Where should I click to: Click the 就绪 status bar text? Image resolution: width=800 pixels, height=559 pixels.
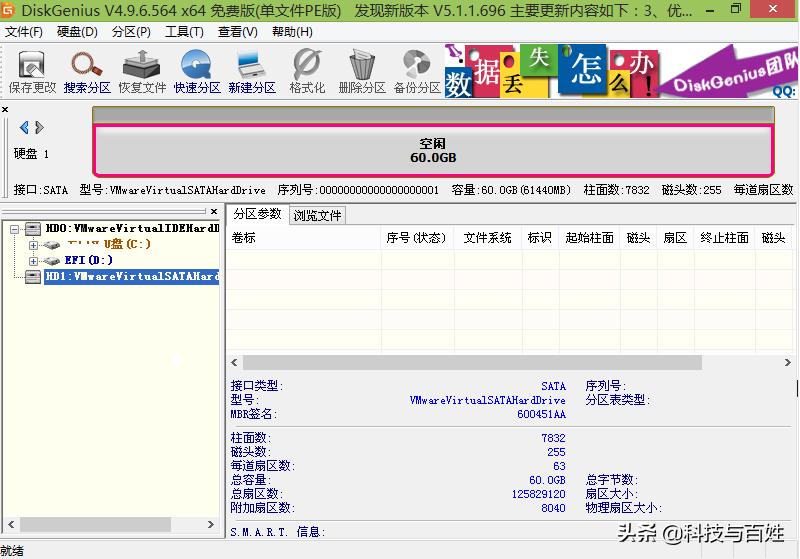12,551
